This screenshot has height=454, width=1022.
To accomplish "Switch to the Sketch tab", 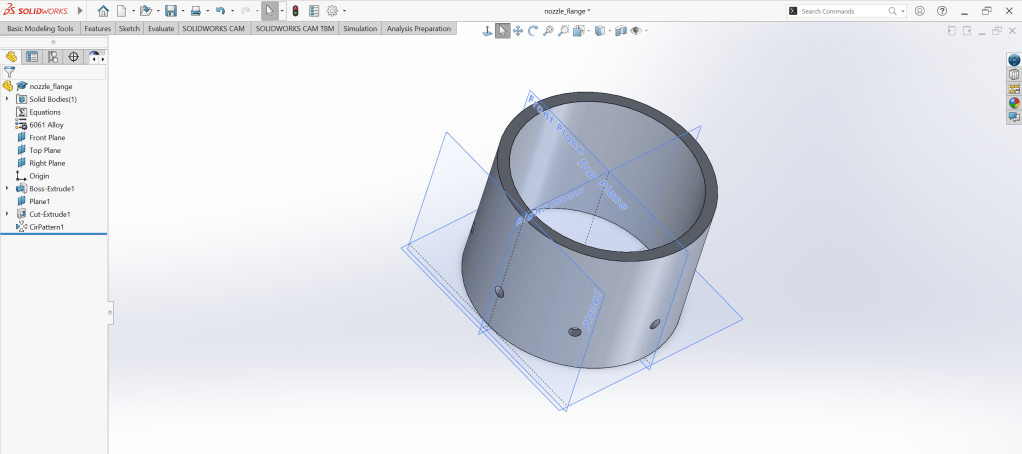I will pyautogui.click(x=129, y=29).
